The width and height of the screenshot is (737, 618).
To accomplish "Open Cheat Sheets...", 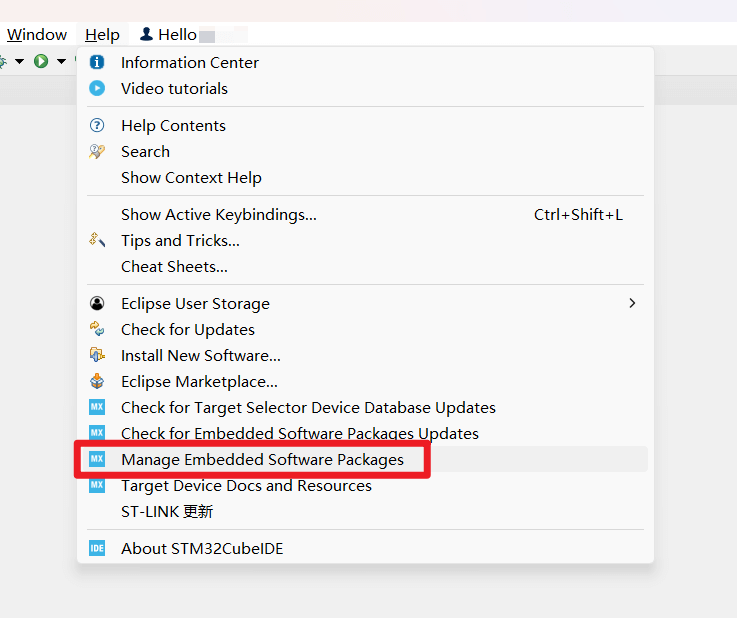I will point(174,266).
